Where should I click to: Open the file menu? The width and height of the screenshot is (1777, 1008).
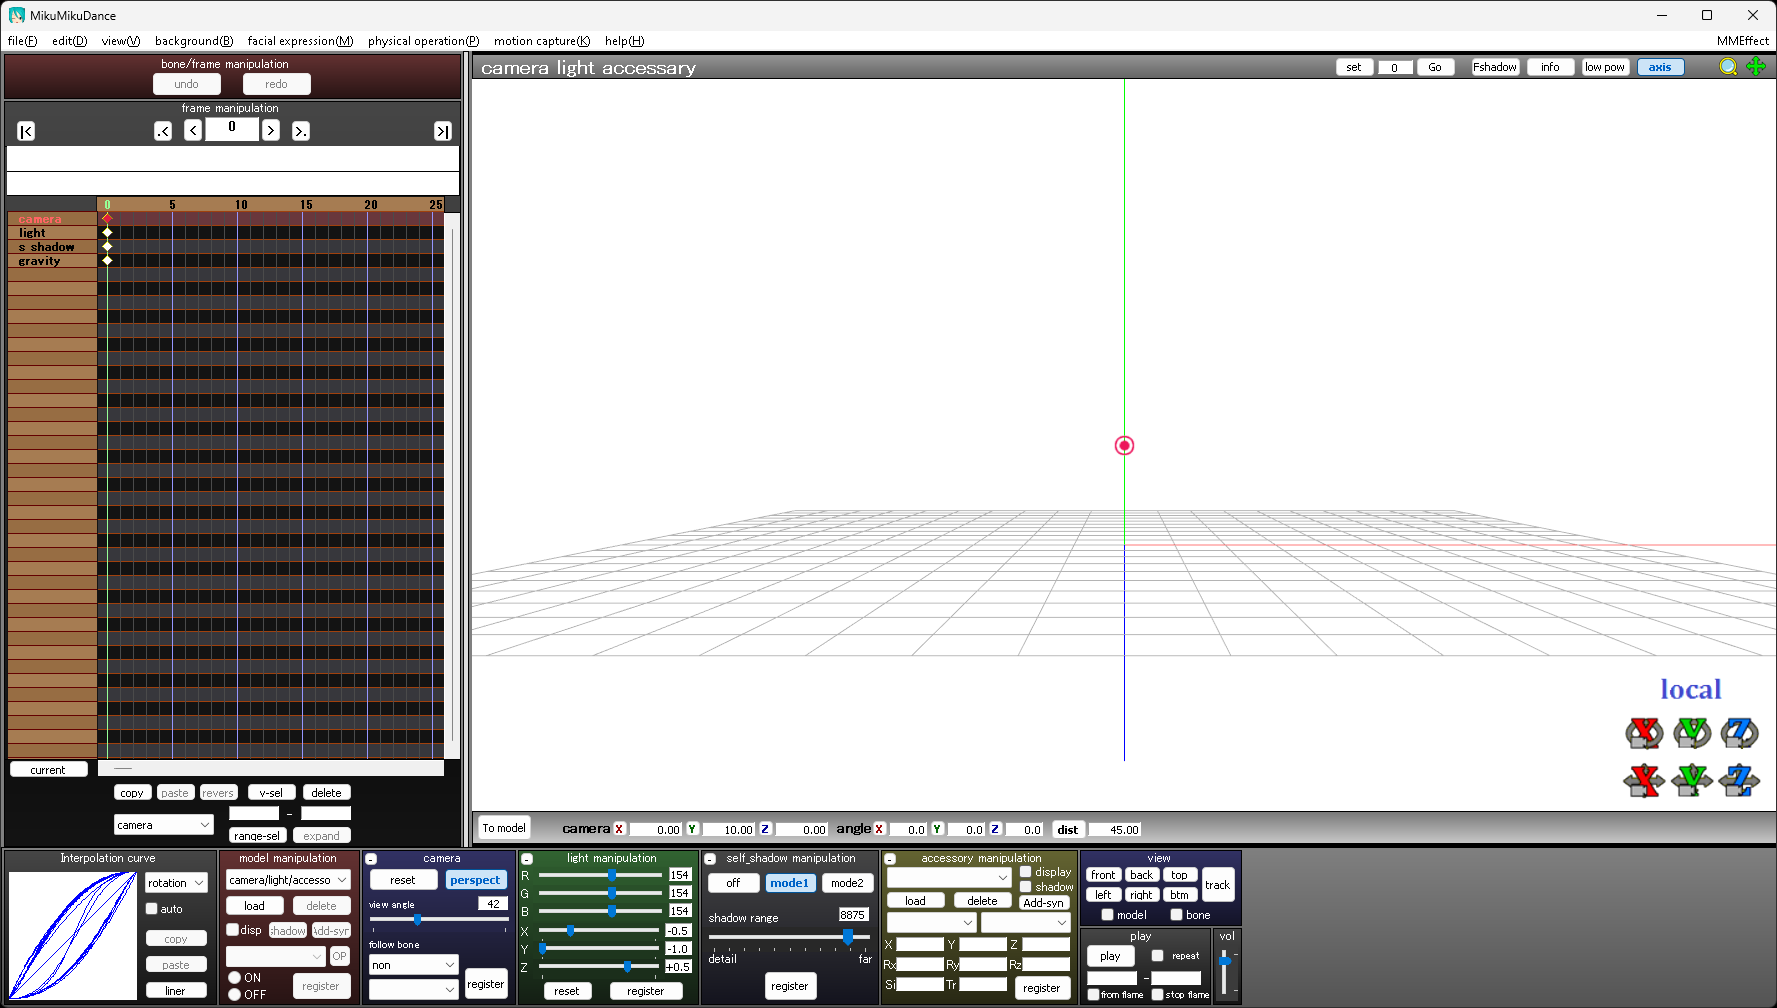point(22,41)
